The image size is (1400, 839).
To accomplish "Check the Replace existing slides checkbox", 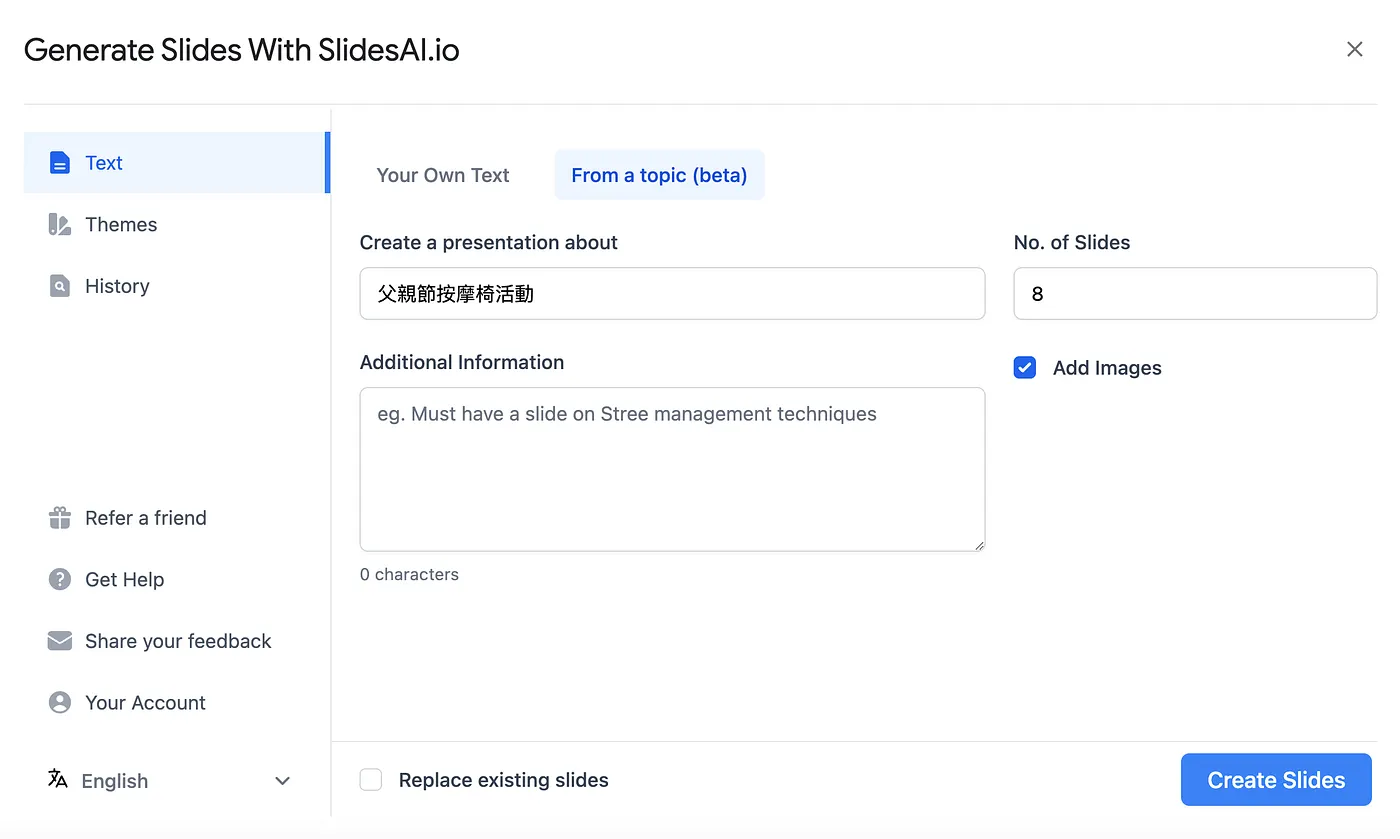I will tap(371, 780).
